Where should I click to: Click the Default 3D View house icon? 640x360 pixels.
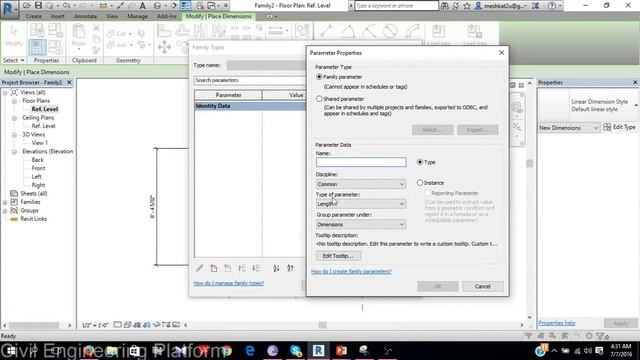(157, 6)
